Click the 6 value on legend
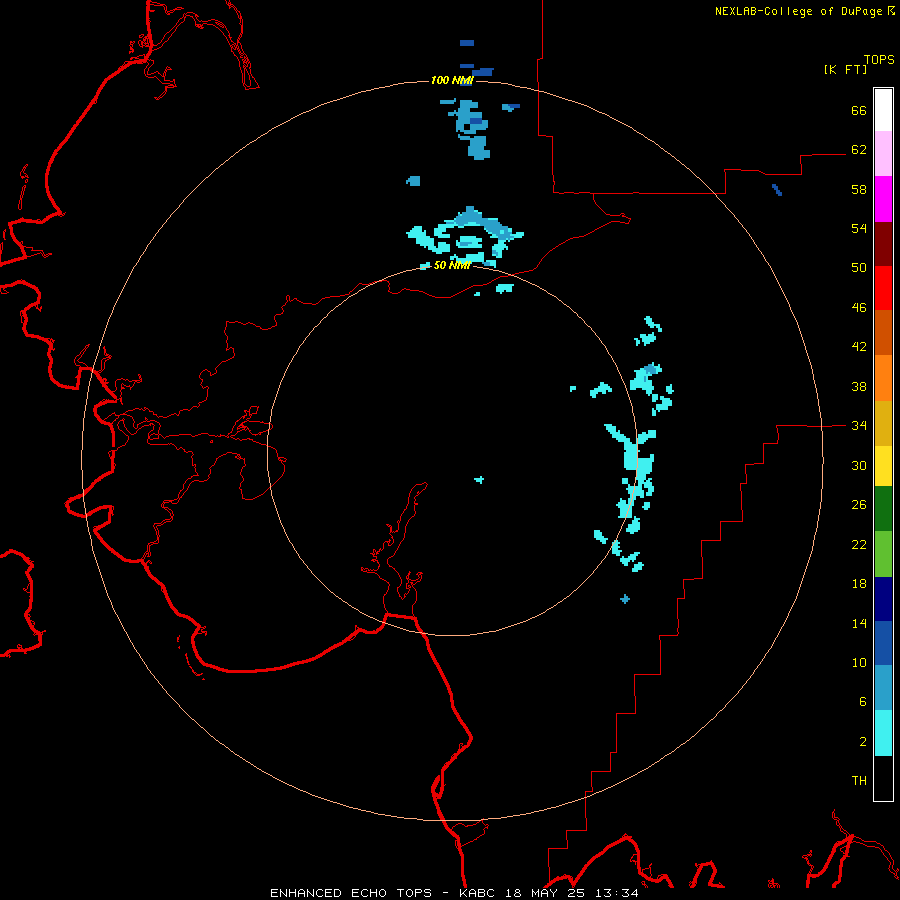Viewport: 900px width, 900px height. [x=863, y=702]
